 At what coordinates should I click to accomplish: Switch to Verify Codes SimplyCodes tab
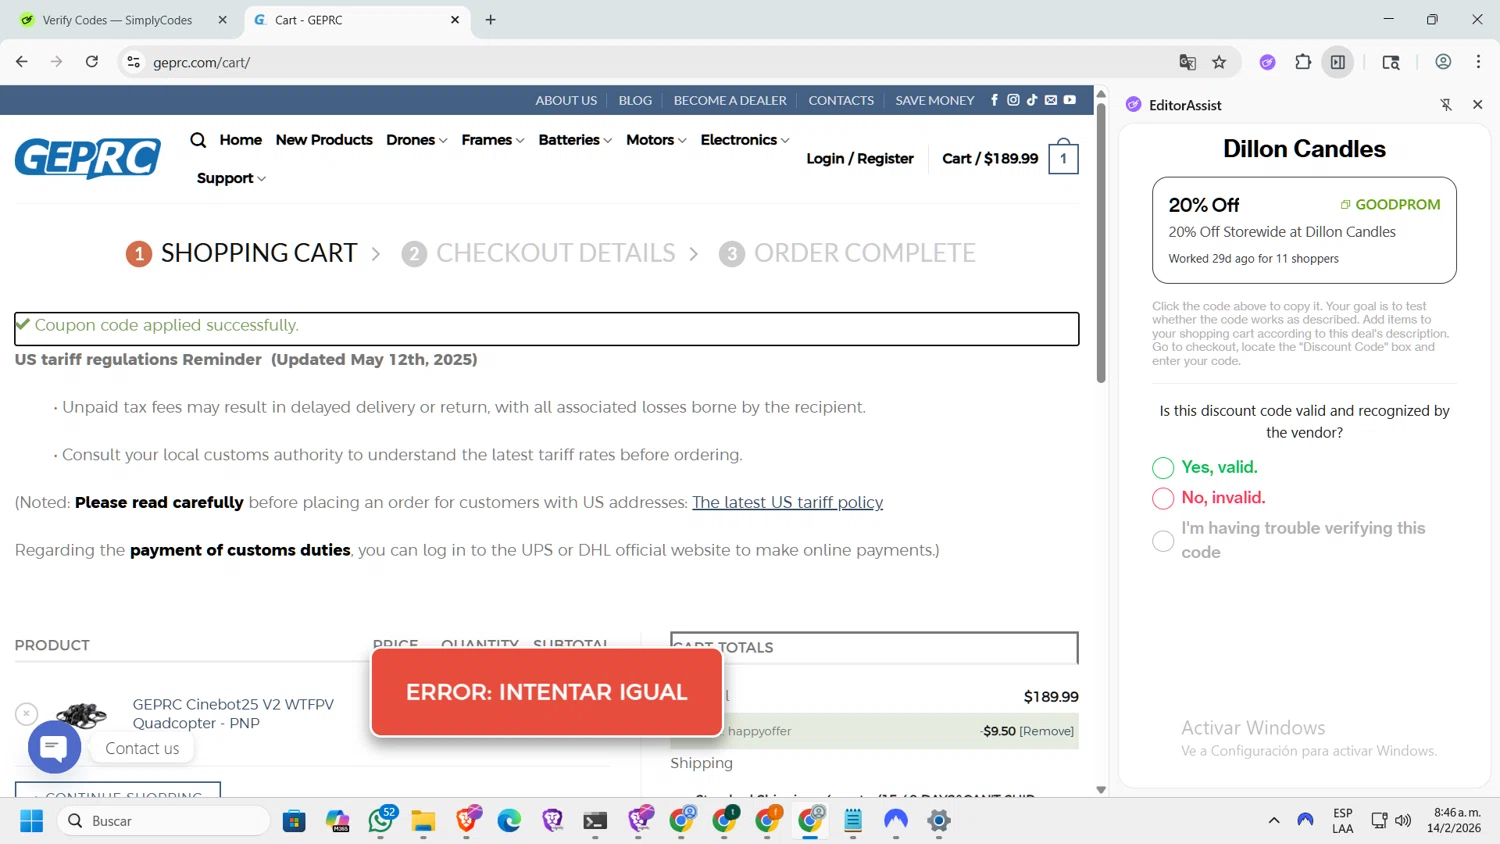(118, 20)
